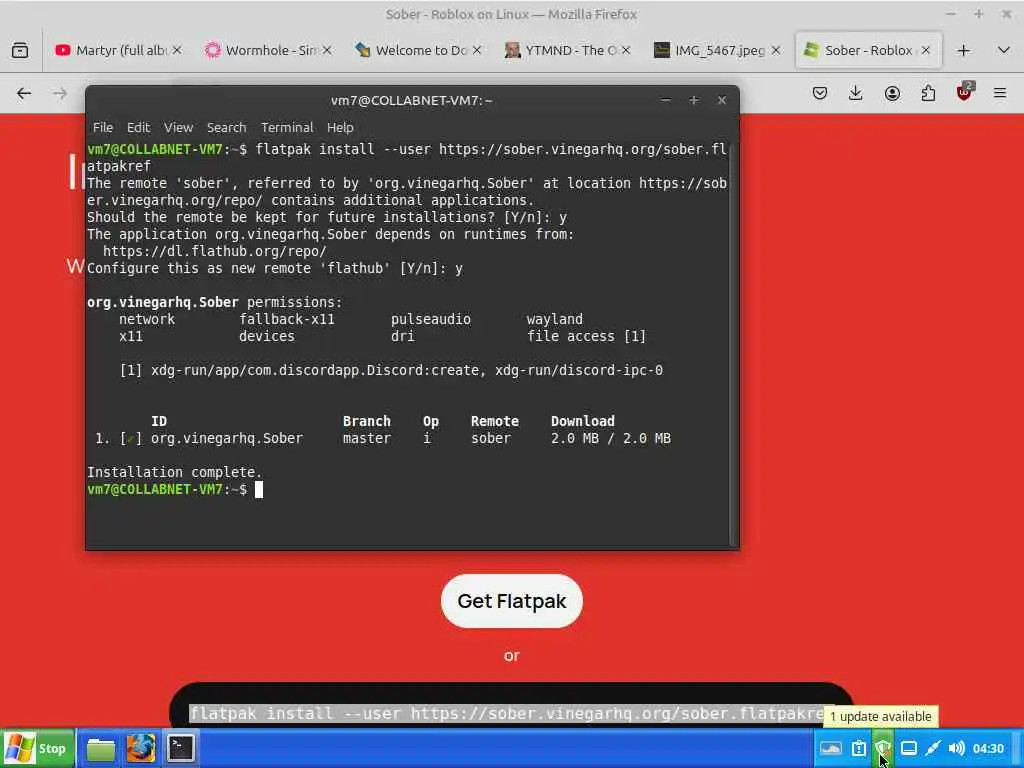Click the 'pulseaudio' permission text
The width and height of the screenshot is (1024, 768).
click(x=431, y=319)
